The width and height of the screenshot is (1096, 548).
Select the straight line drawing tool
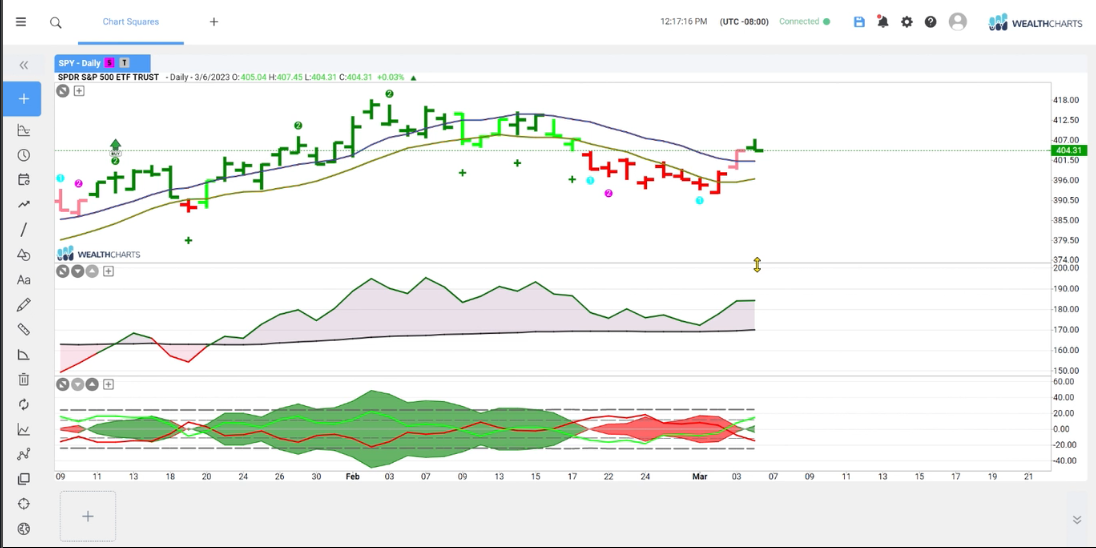[x=24, y=229]
